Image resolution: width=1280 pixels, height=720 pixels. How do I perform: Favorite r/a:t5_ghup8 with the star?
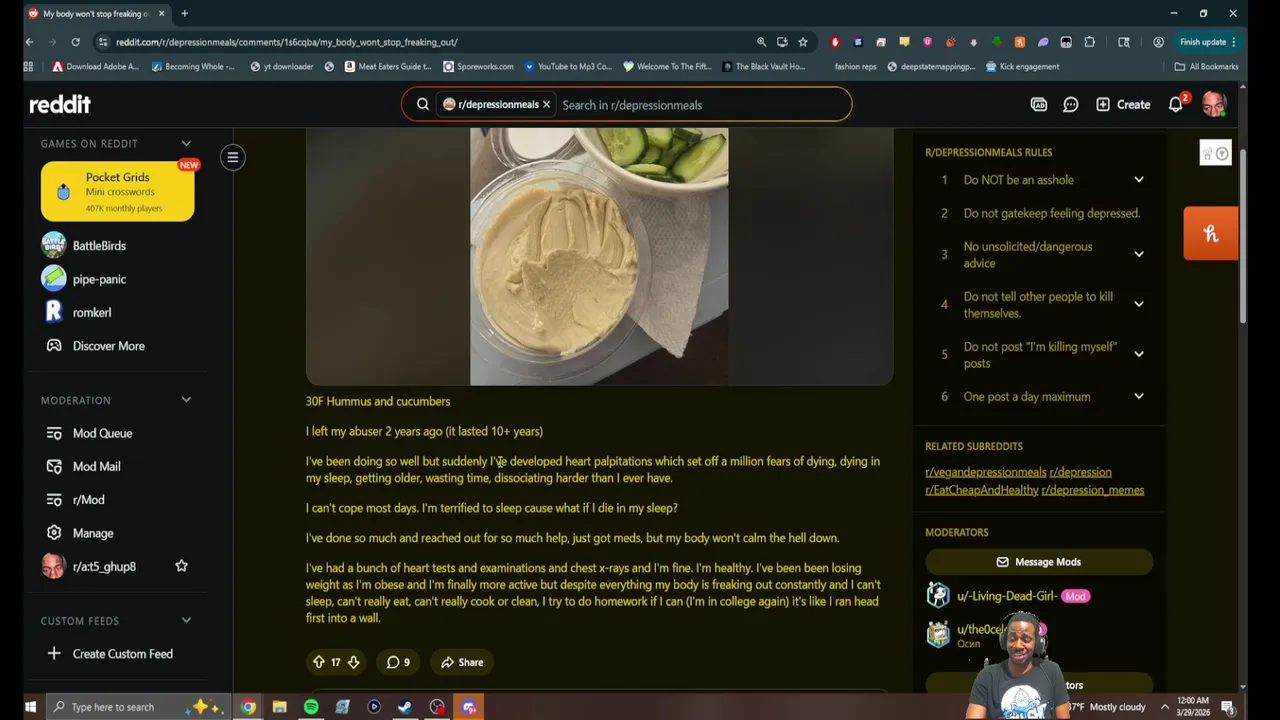181,566
